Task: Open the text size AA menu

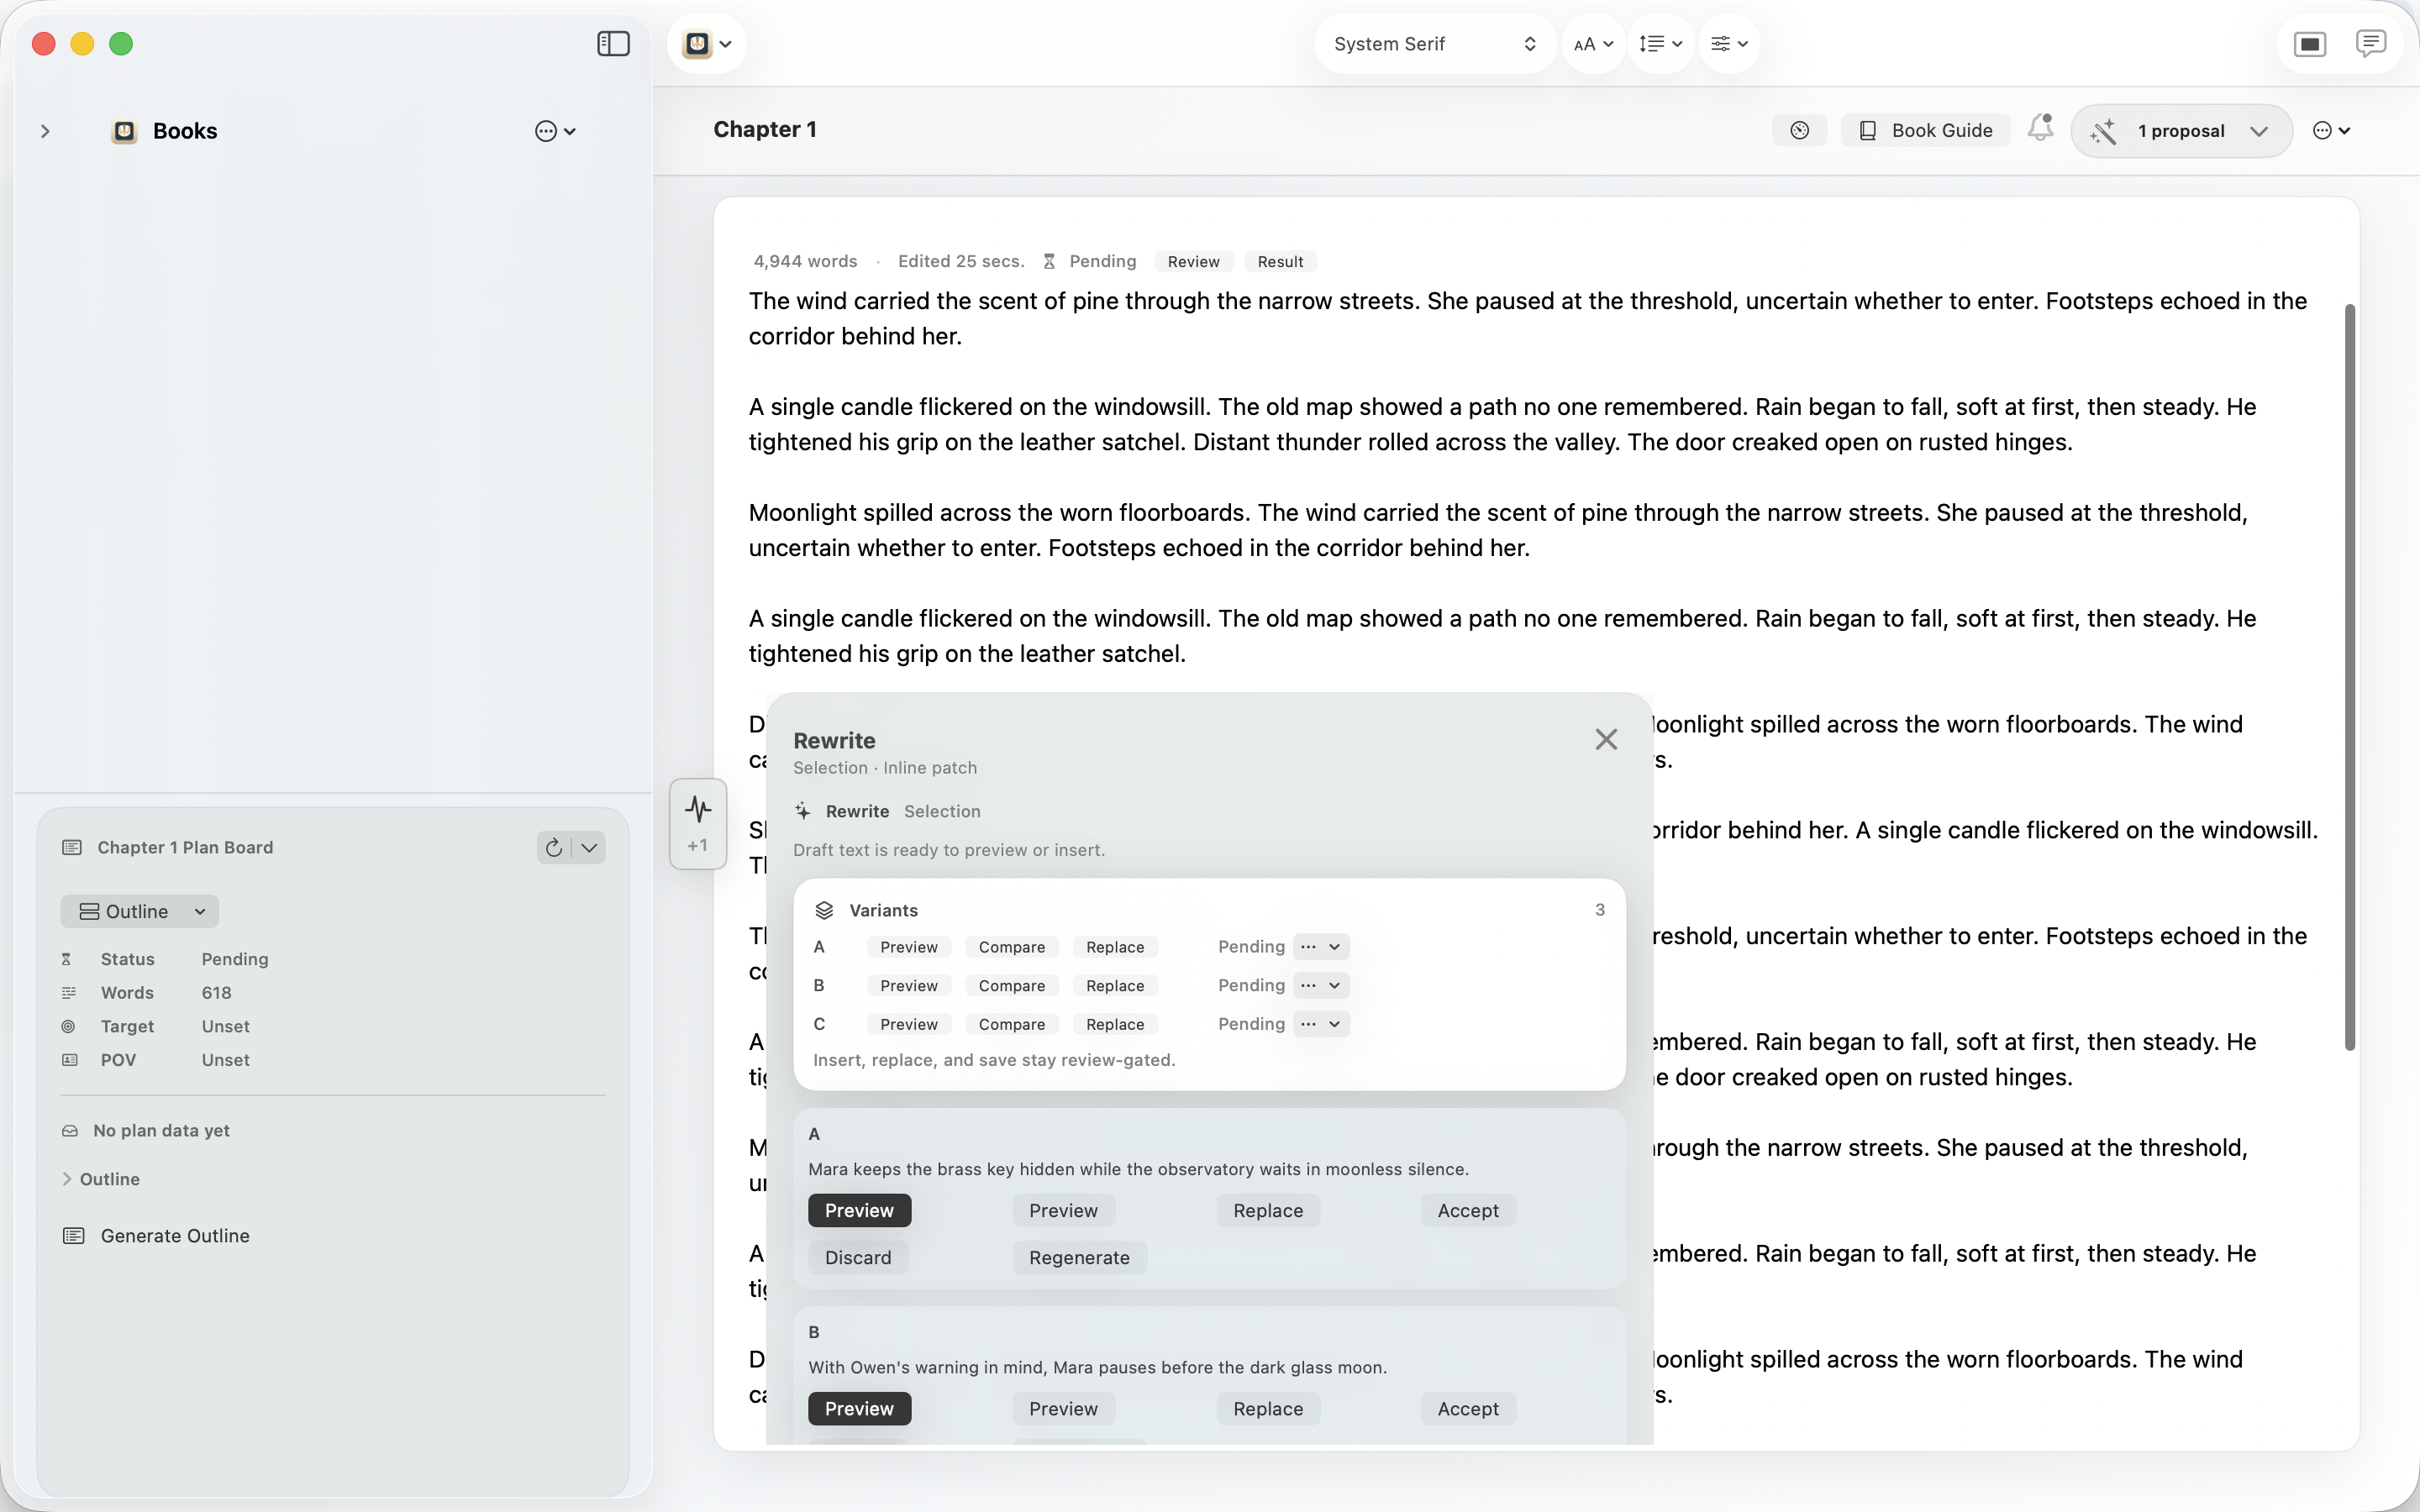Action: 1593,44
